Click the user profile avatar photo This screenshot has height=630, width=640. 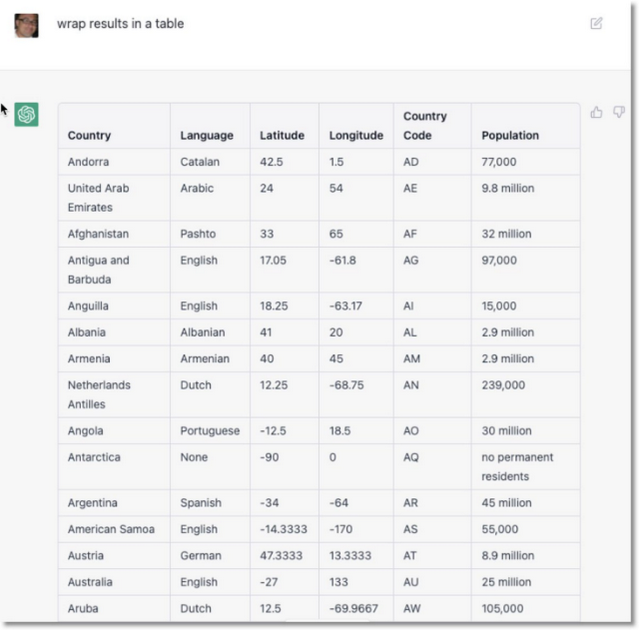click(x=27, y=25)
